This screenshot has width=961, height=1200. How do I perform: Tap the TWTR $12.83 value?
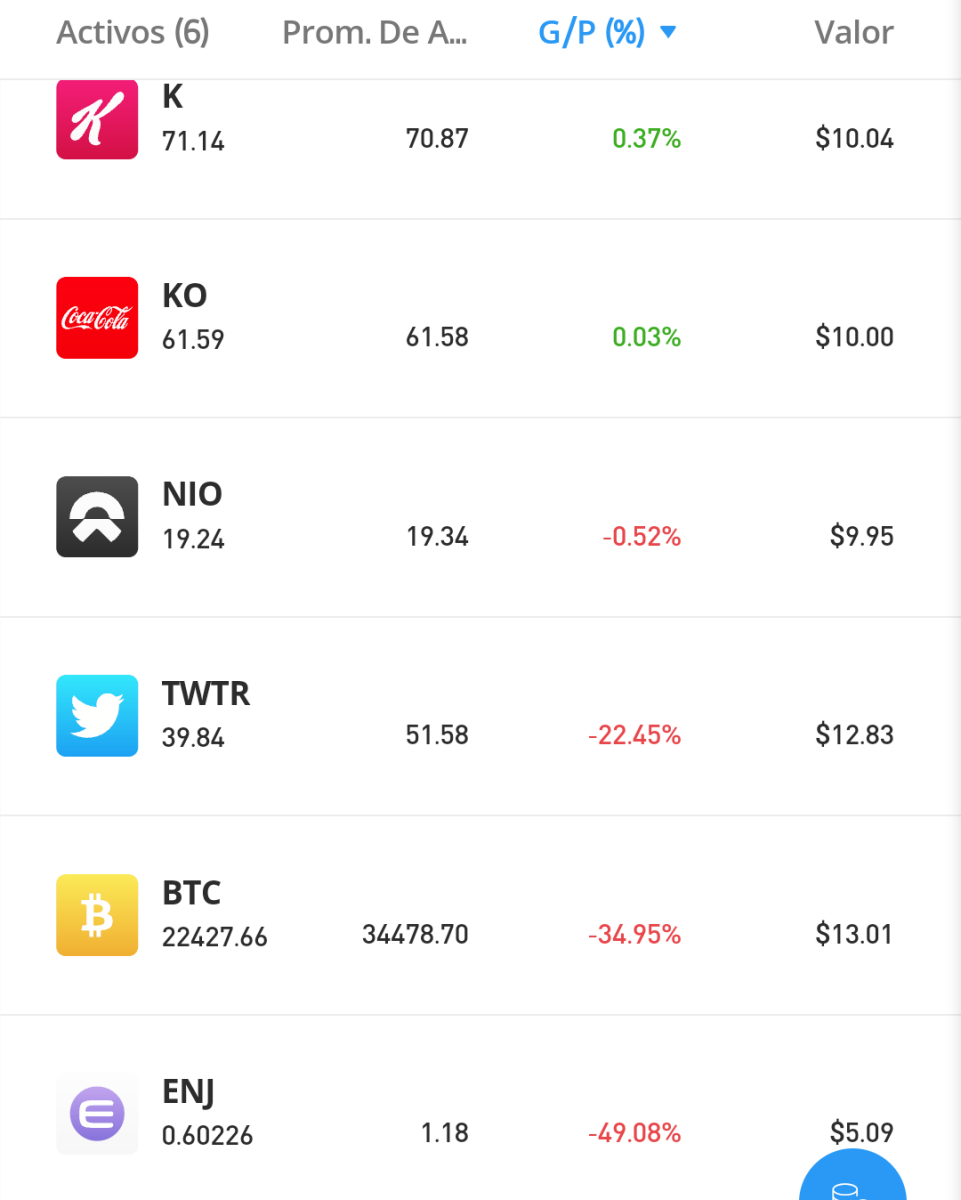(855, 735)
